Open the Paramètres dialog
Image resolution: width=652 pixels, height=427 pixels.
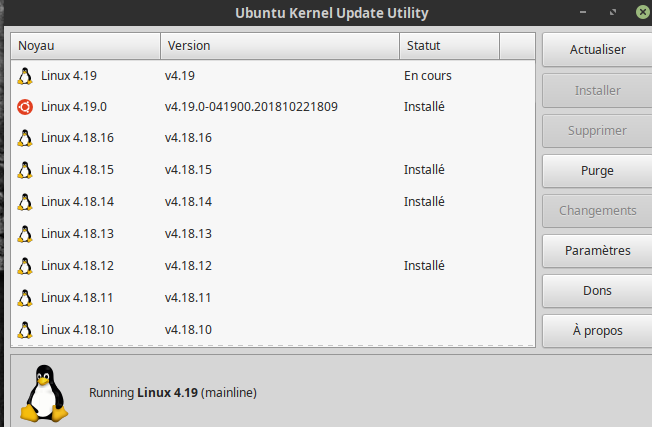point(597,250)
